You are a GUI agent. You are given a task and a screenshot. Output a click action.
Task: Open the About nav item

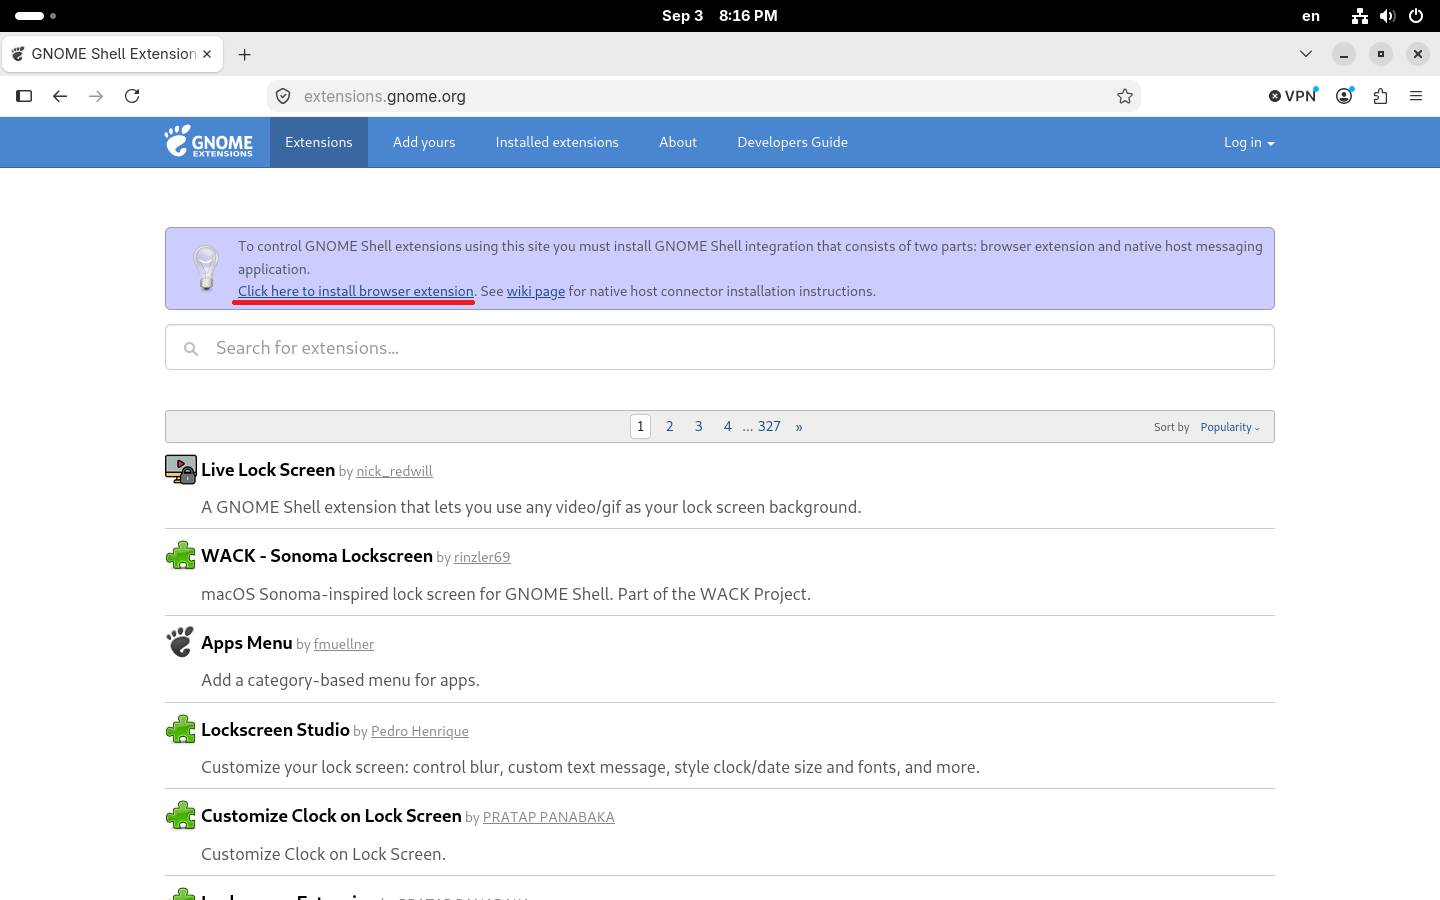[x=678, y=142]
